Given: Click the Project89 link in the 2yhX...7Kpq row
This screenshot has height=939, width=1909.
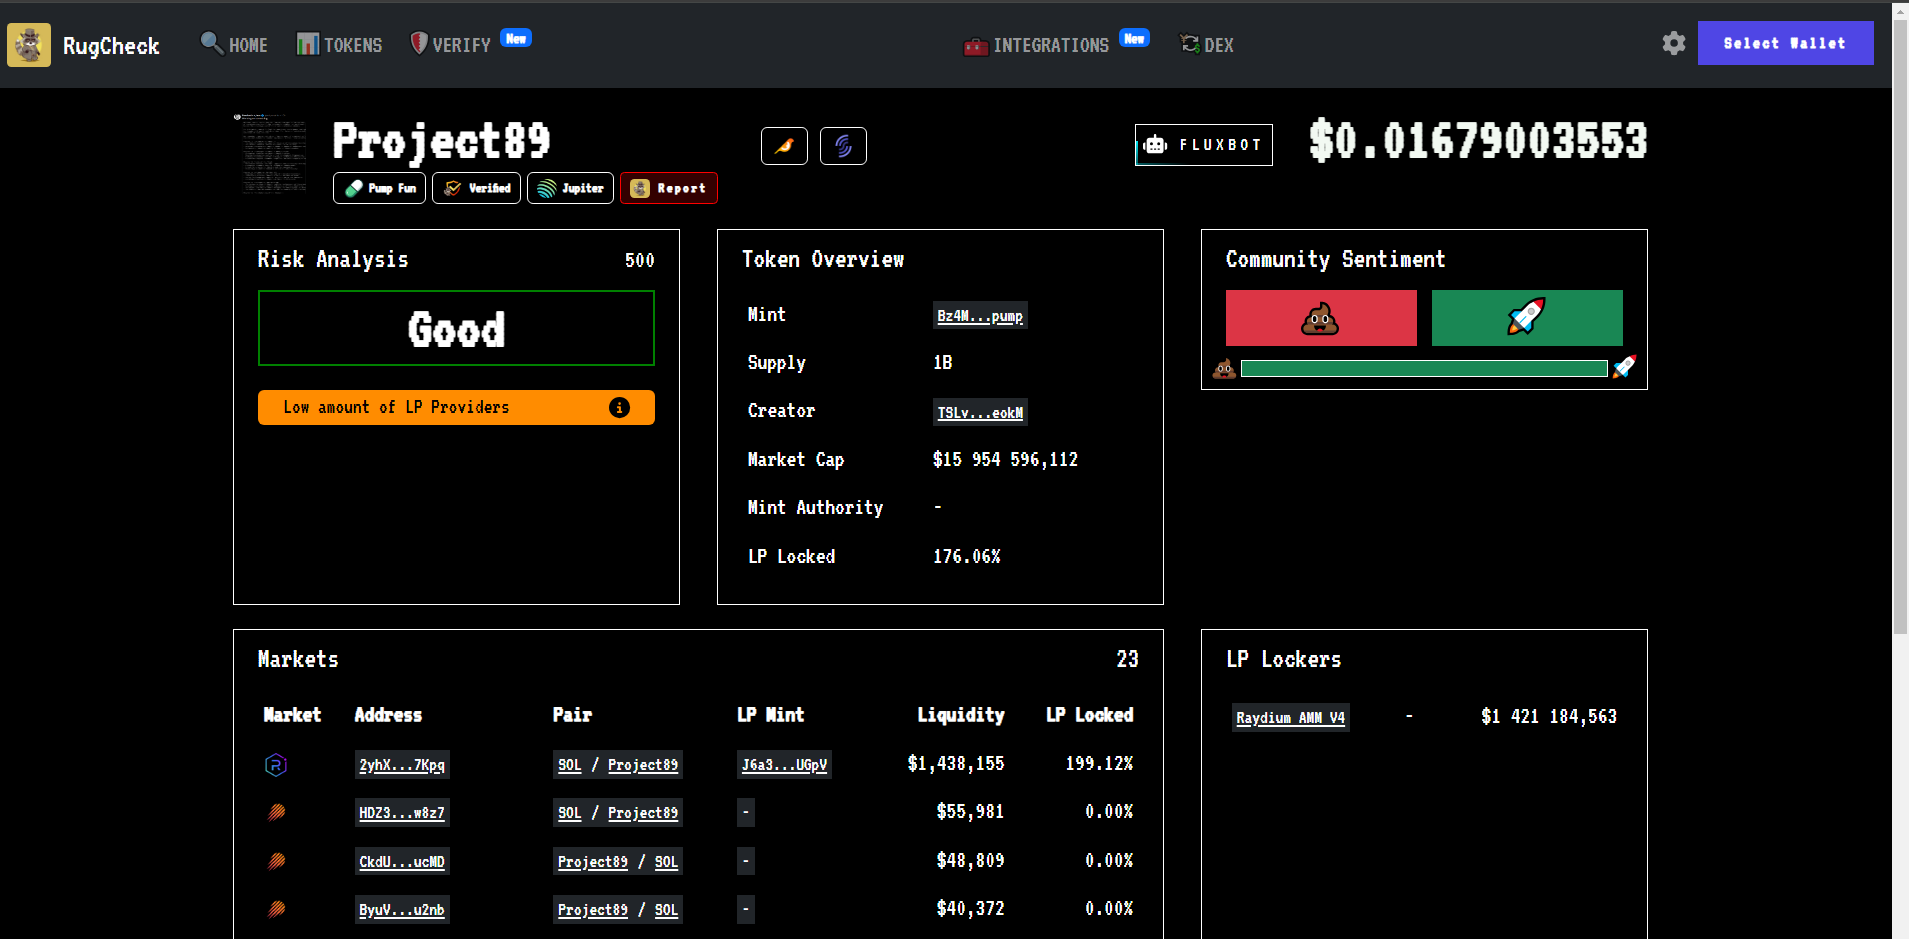Looking at the screenshot, I should (x=643, y=765).
